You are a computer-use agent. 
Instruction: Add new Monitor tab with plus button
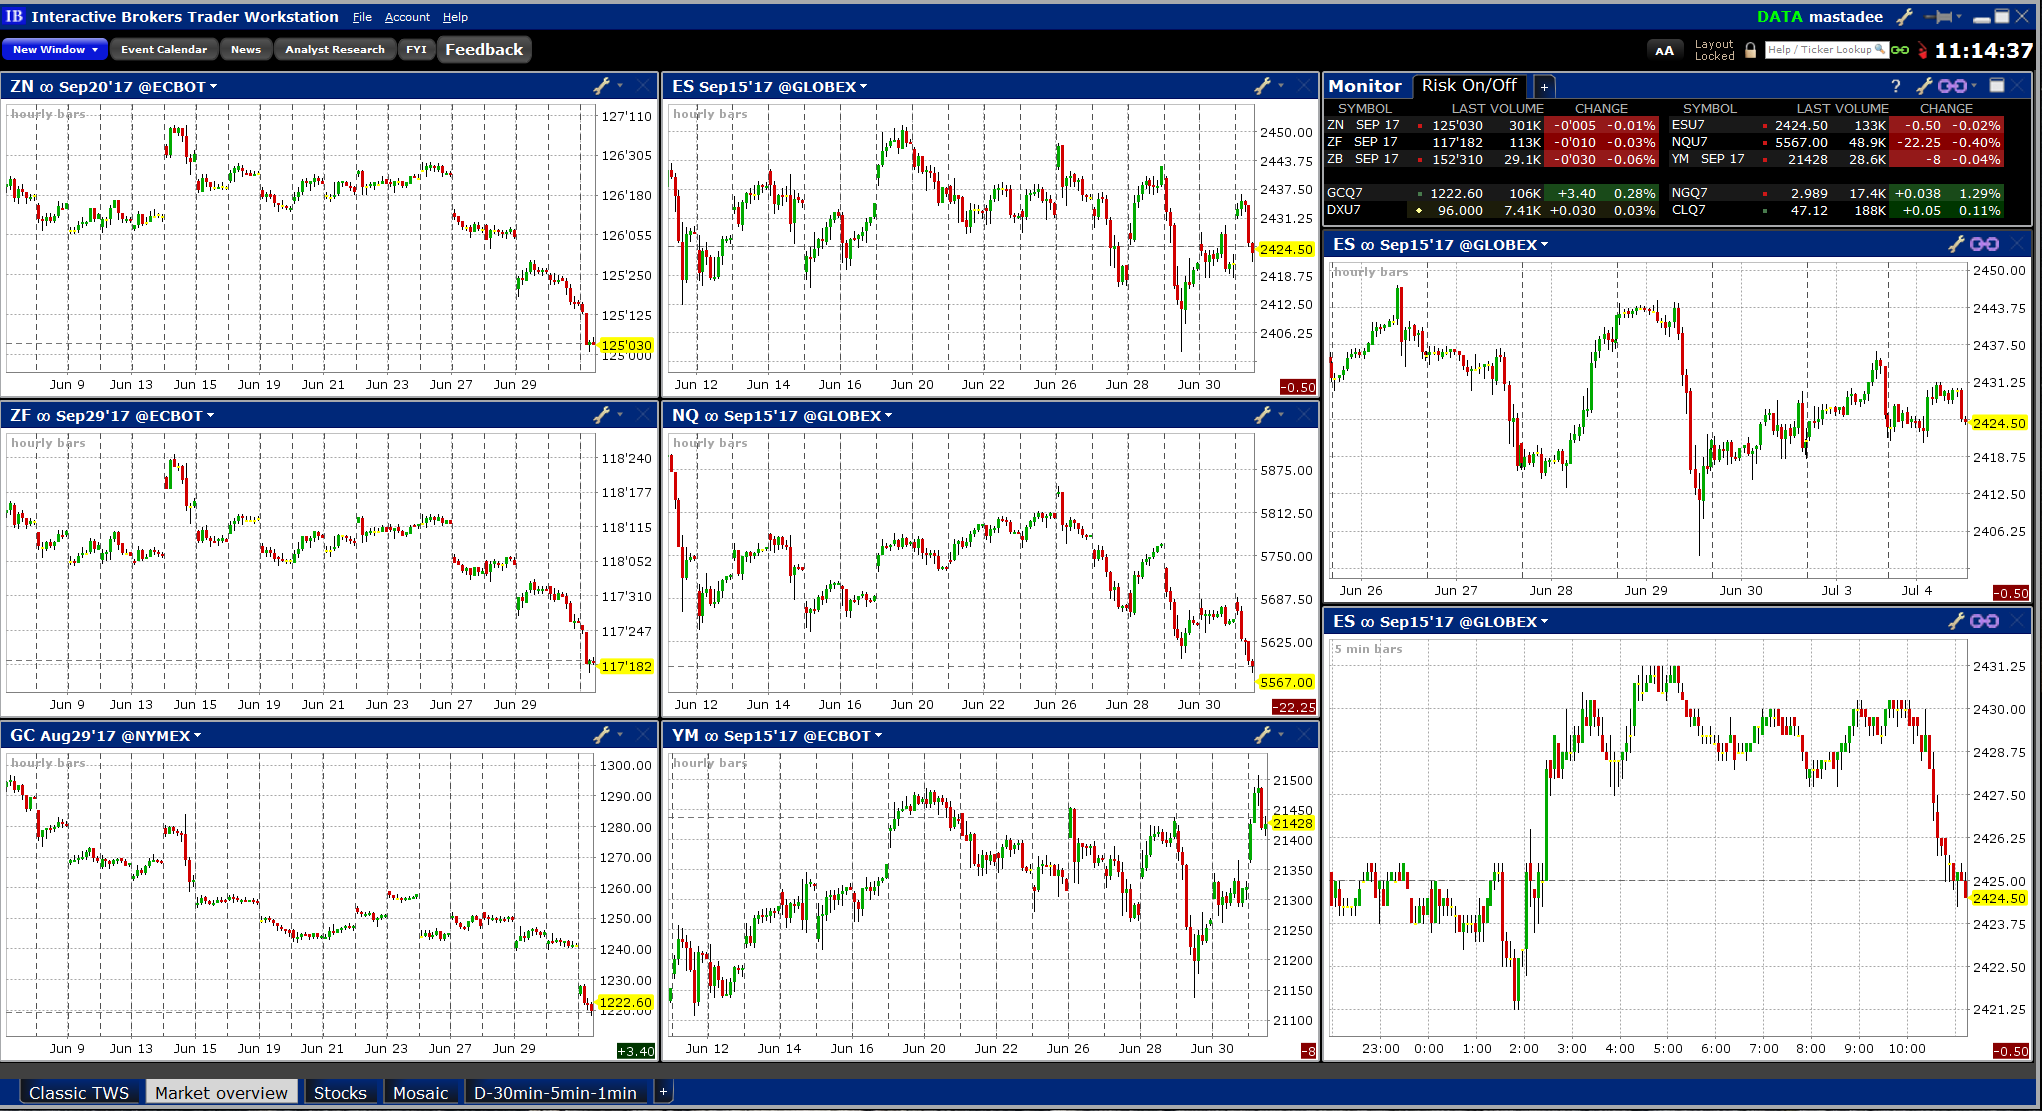[x=1544, y=87]
